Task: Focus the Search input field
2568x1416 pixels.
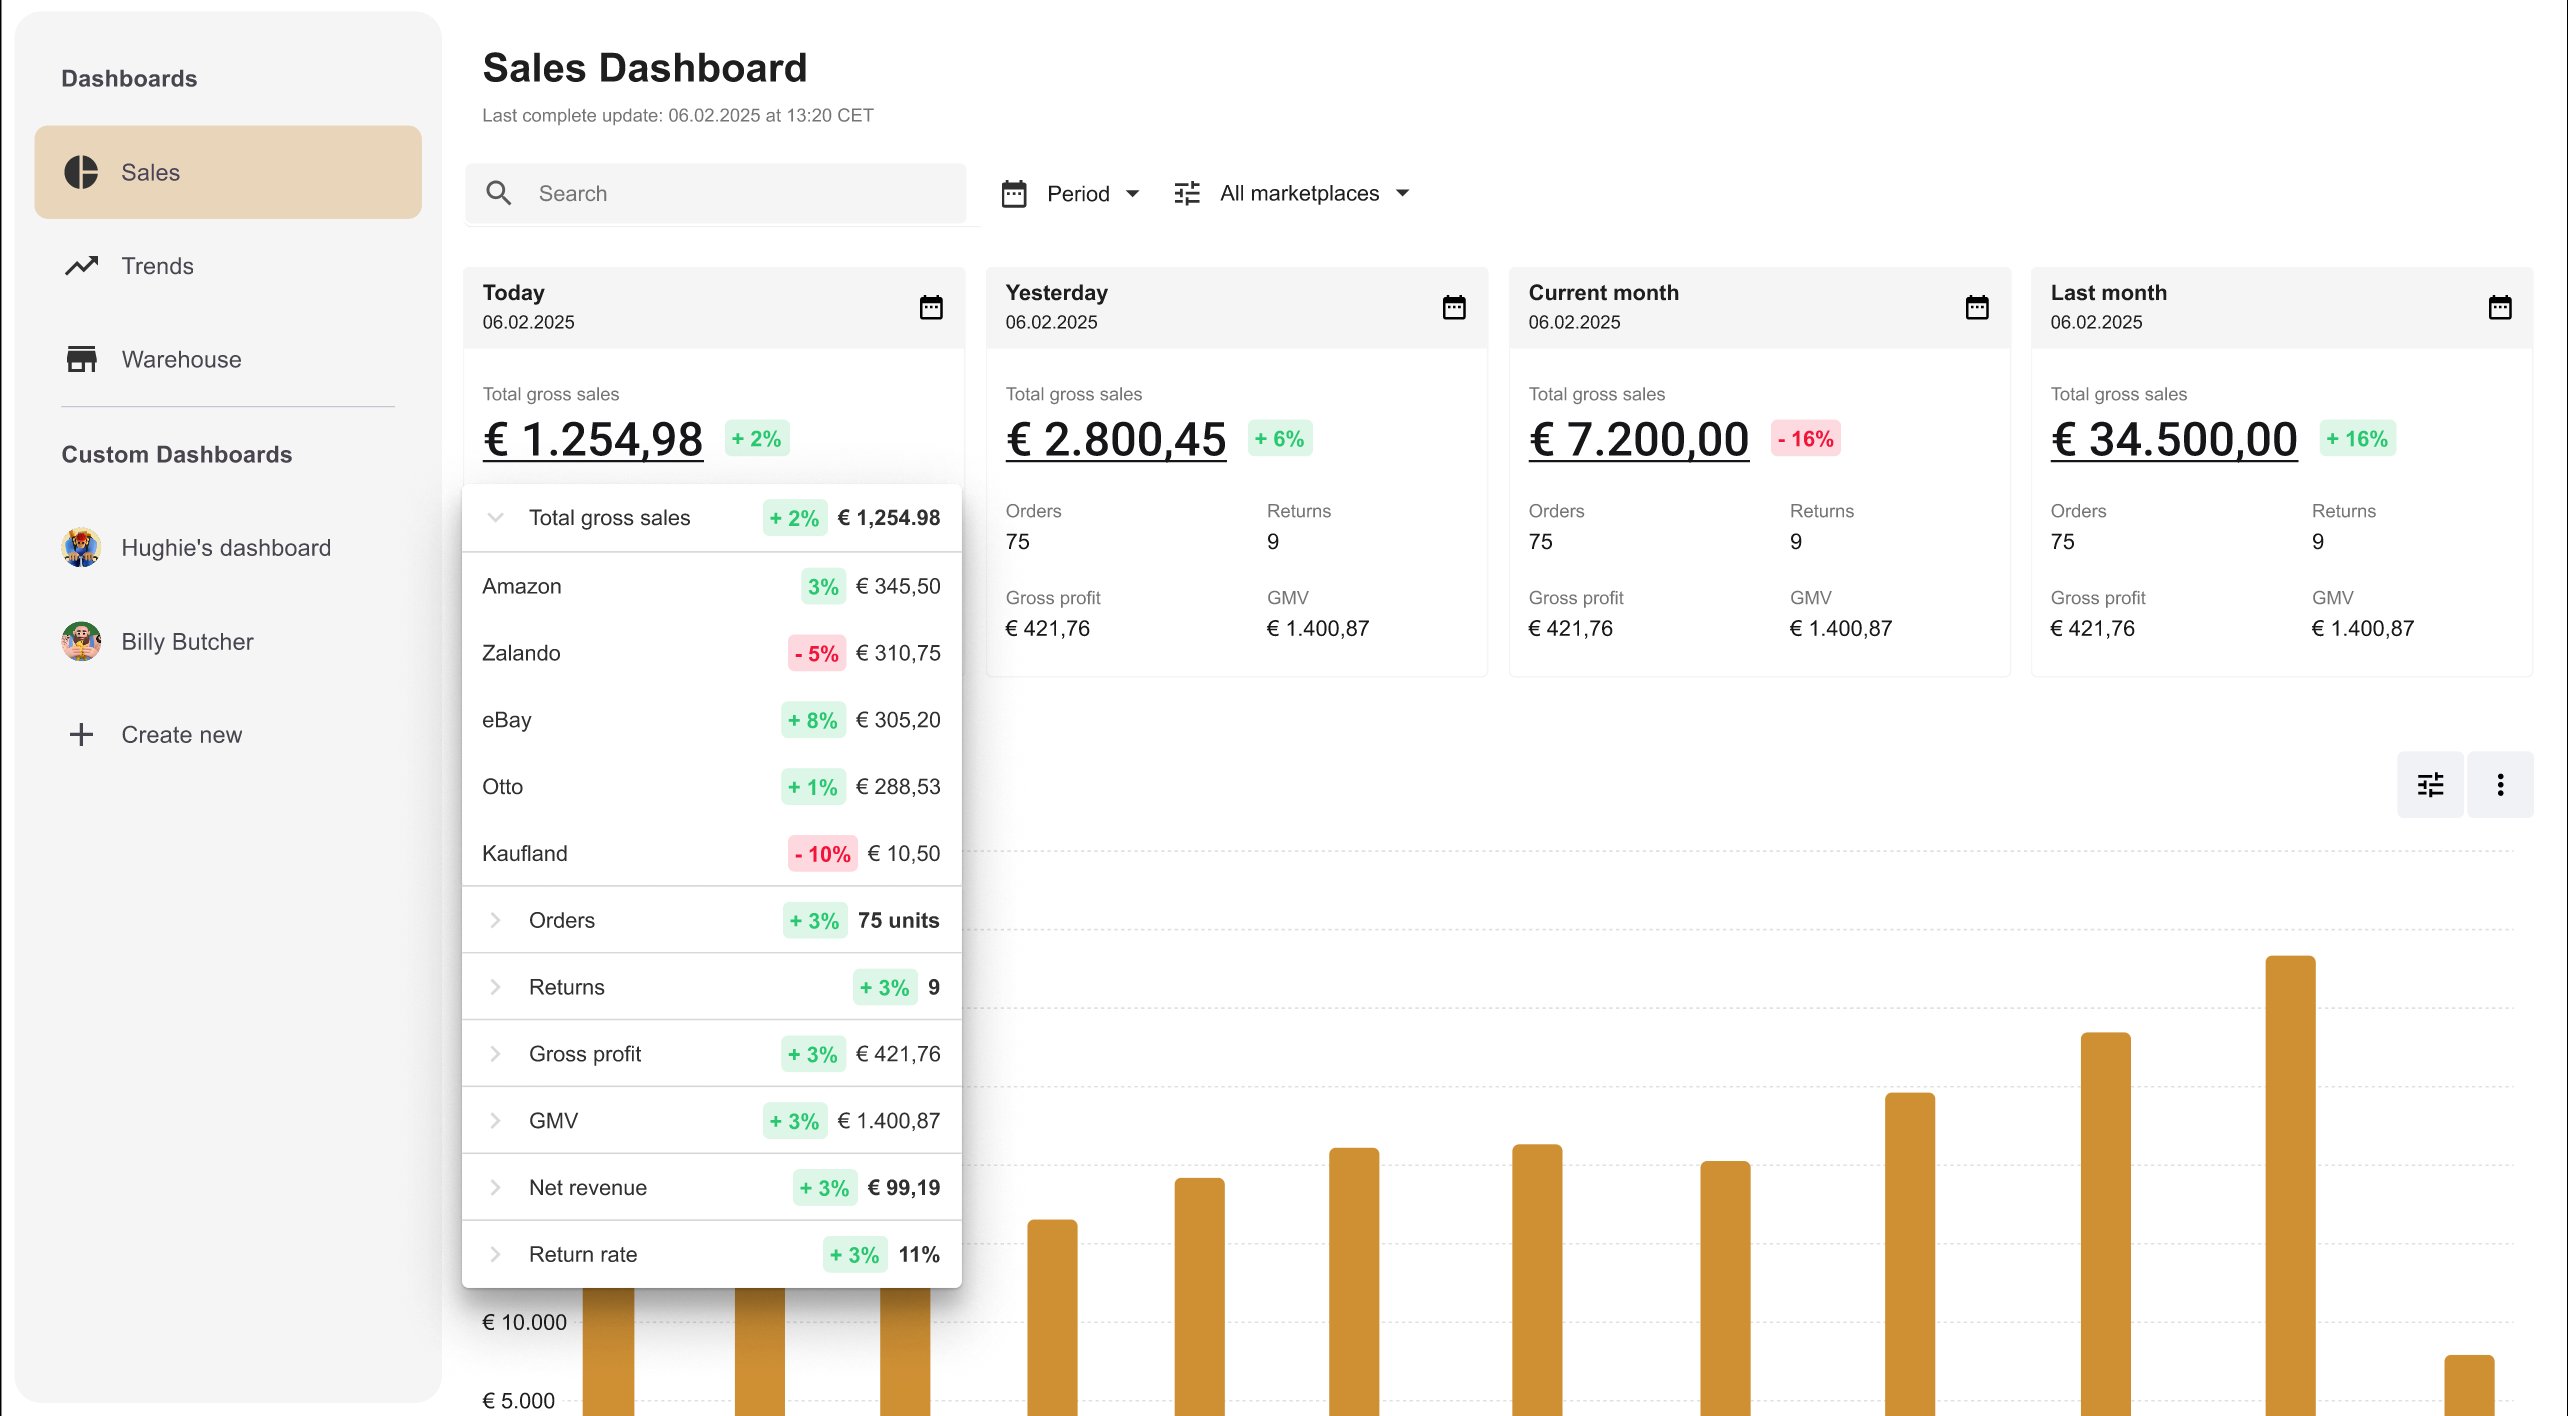Action: [x=716, y=193]
